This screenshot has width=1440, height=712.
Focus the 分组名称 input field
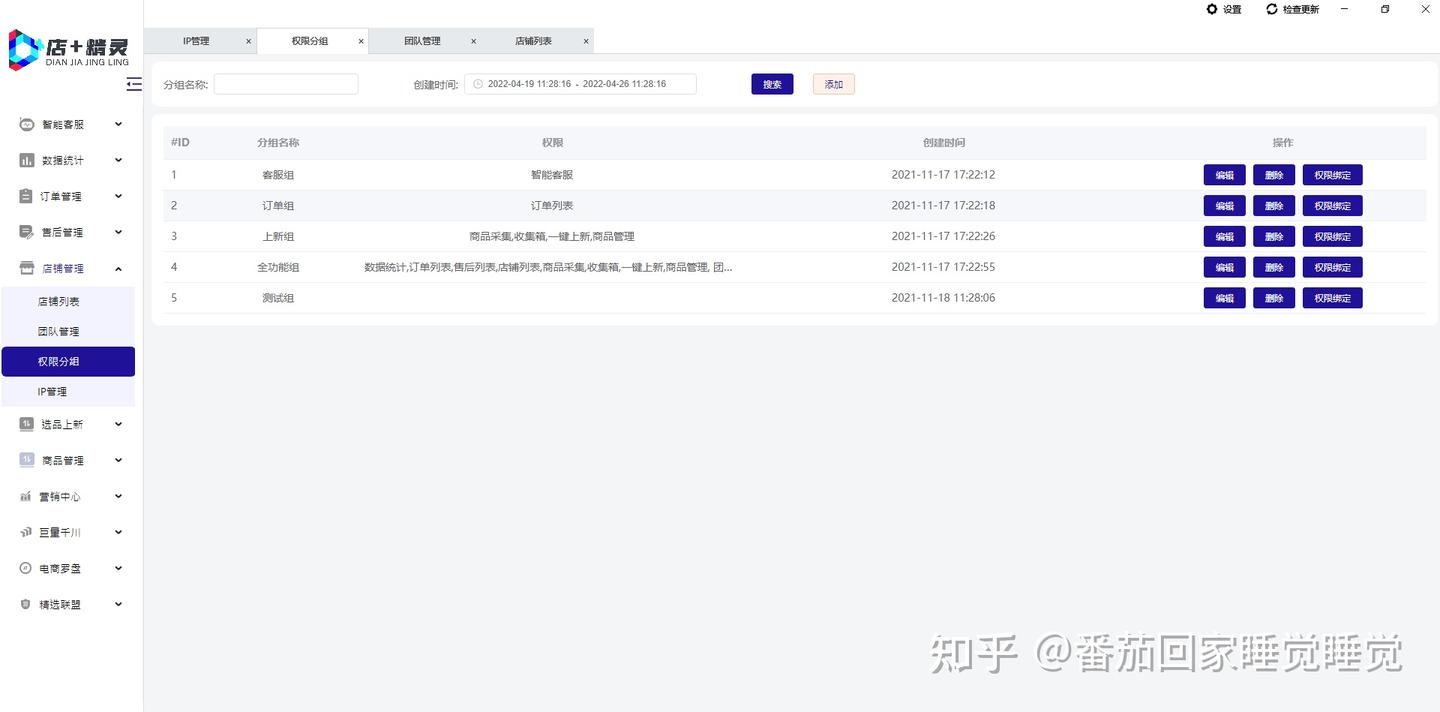(x=286, y=85)
